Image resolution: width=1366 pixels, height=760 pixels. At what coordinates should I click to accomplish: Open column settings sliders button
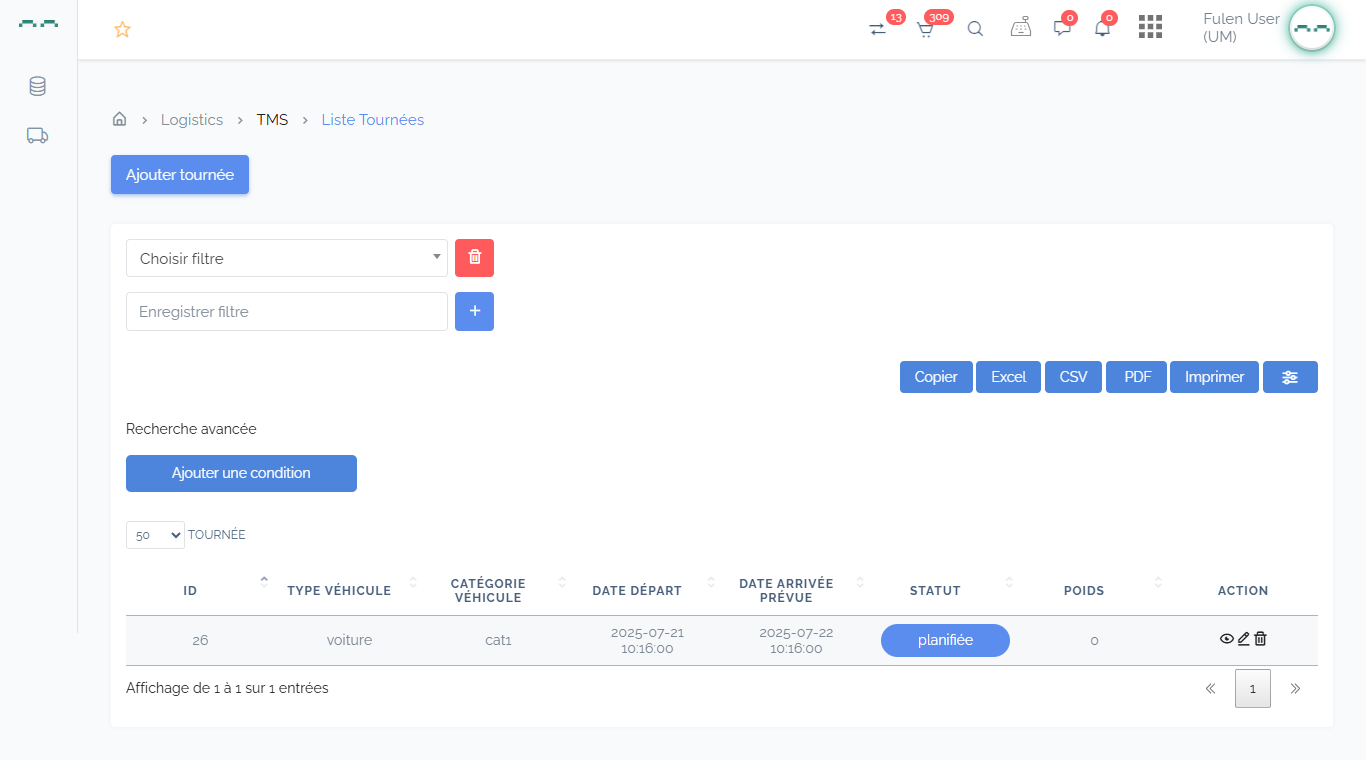[x=1290, y=377]
